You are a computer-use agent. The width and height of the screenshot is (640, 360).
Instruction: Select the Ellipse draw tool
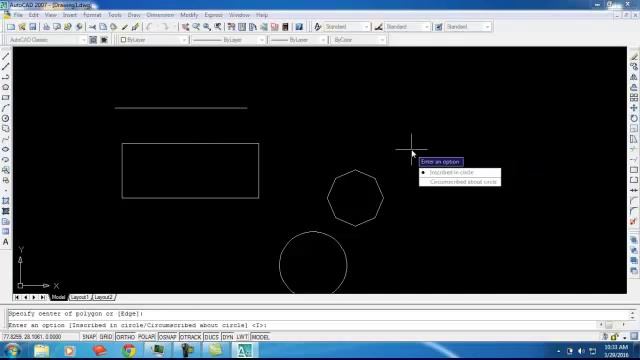(6, 149)
